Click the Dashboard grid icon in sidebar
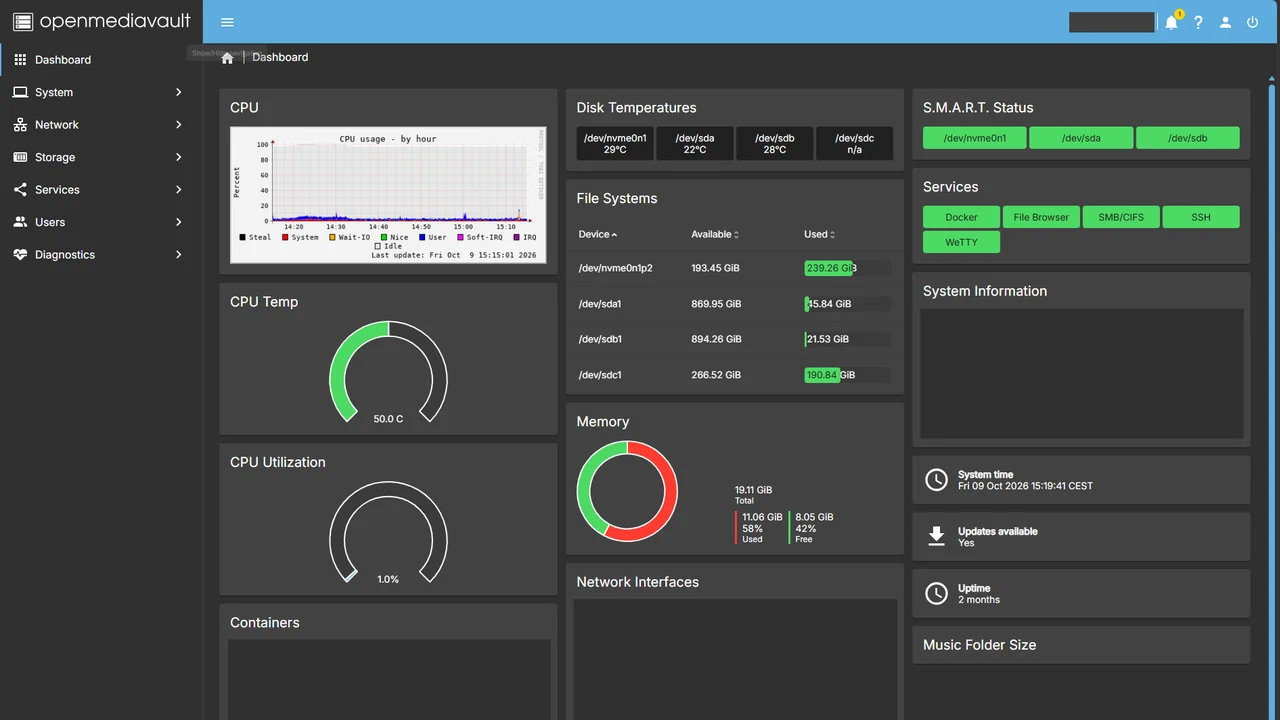 pos(20,60)
